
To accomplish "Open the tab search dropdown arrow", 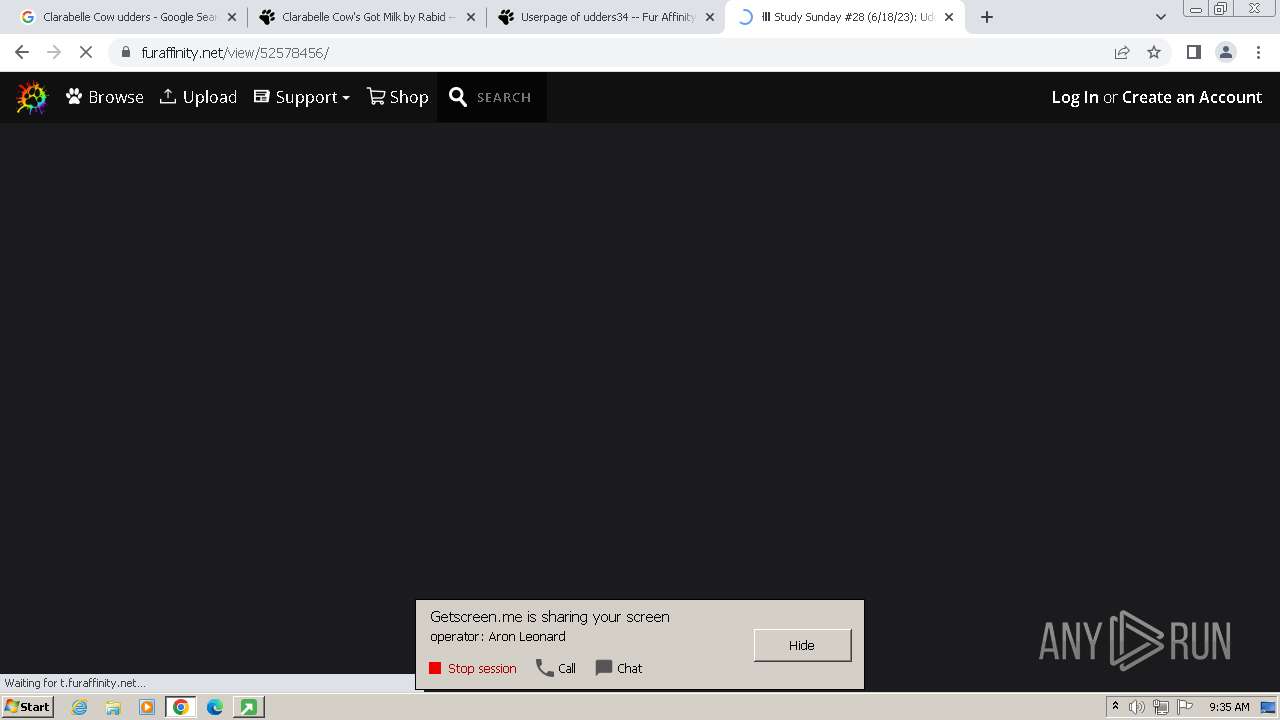I will [x=1160, y=17].
